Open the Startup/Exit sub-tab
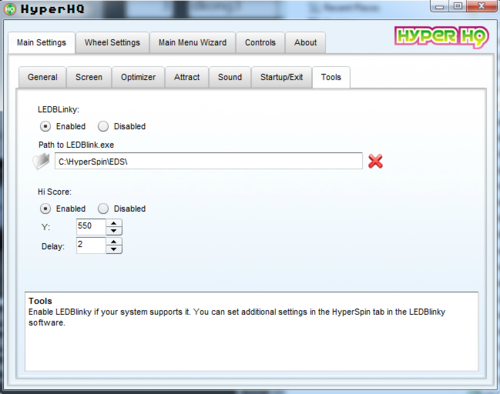 (x=282, y=77)
